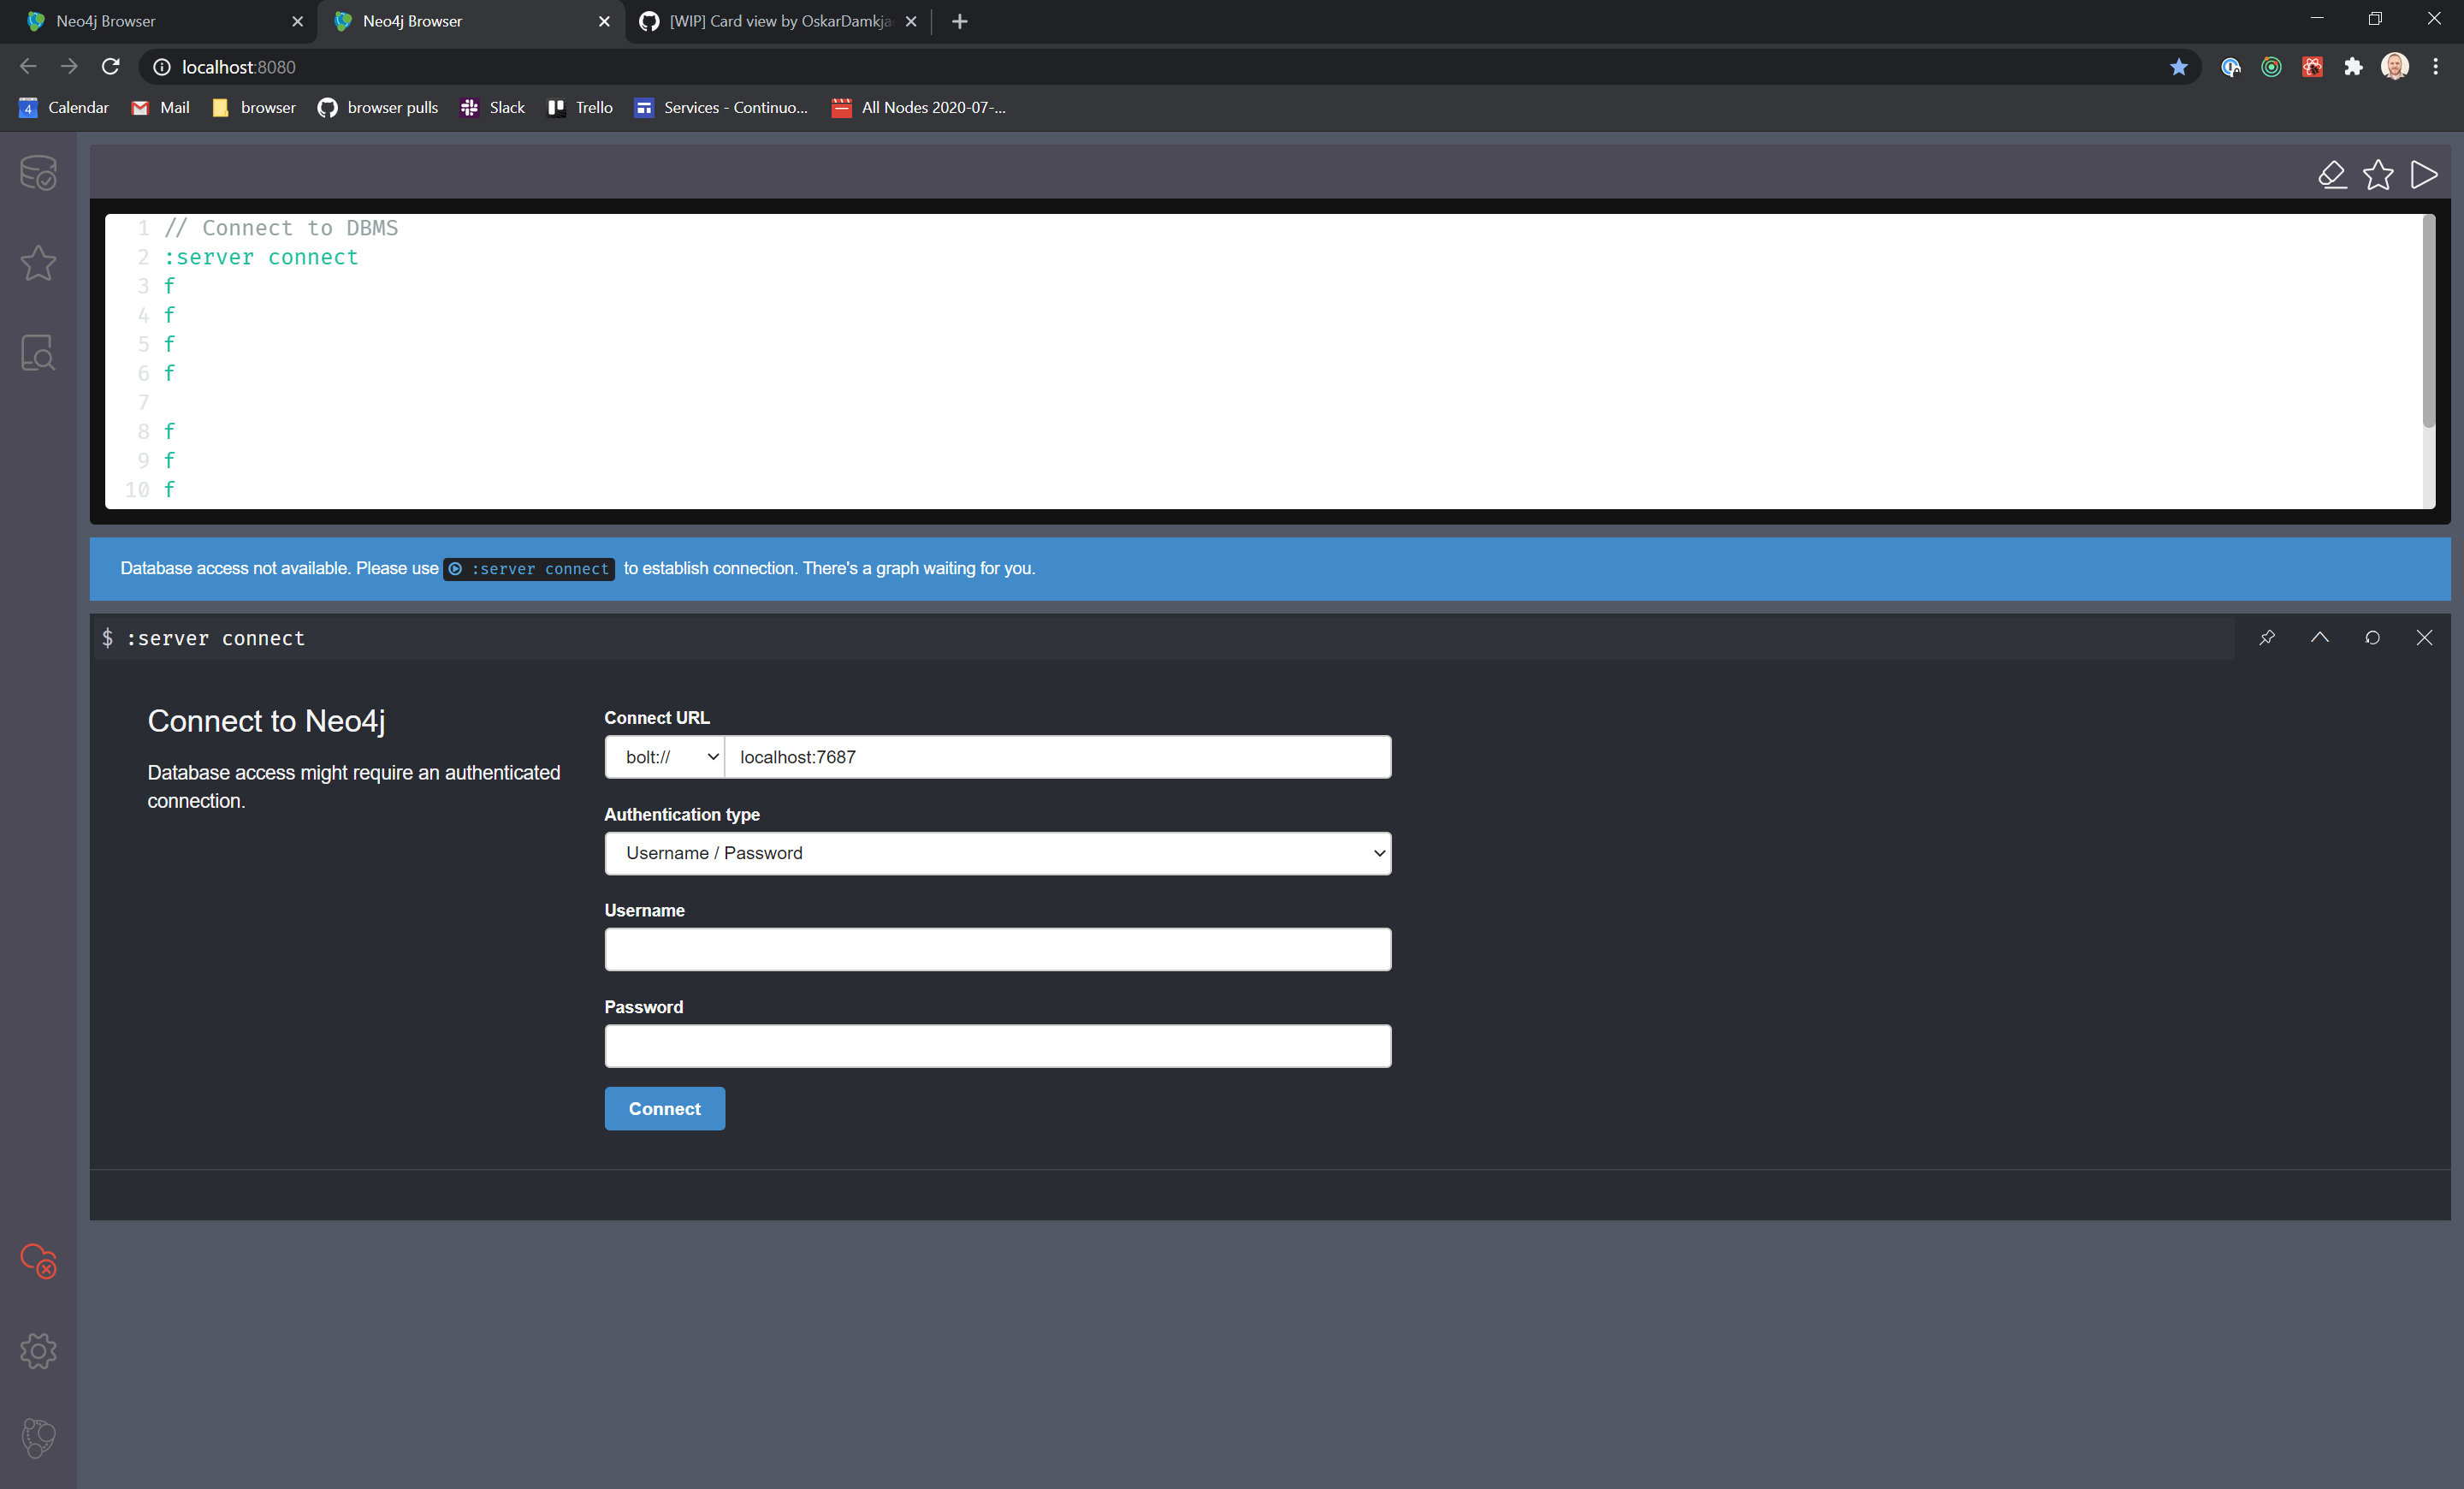This screenshot has height=1489, width=2464.
Task: Close the :server connect frame
Action: (x=2424, y=638)
